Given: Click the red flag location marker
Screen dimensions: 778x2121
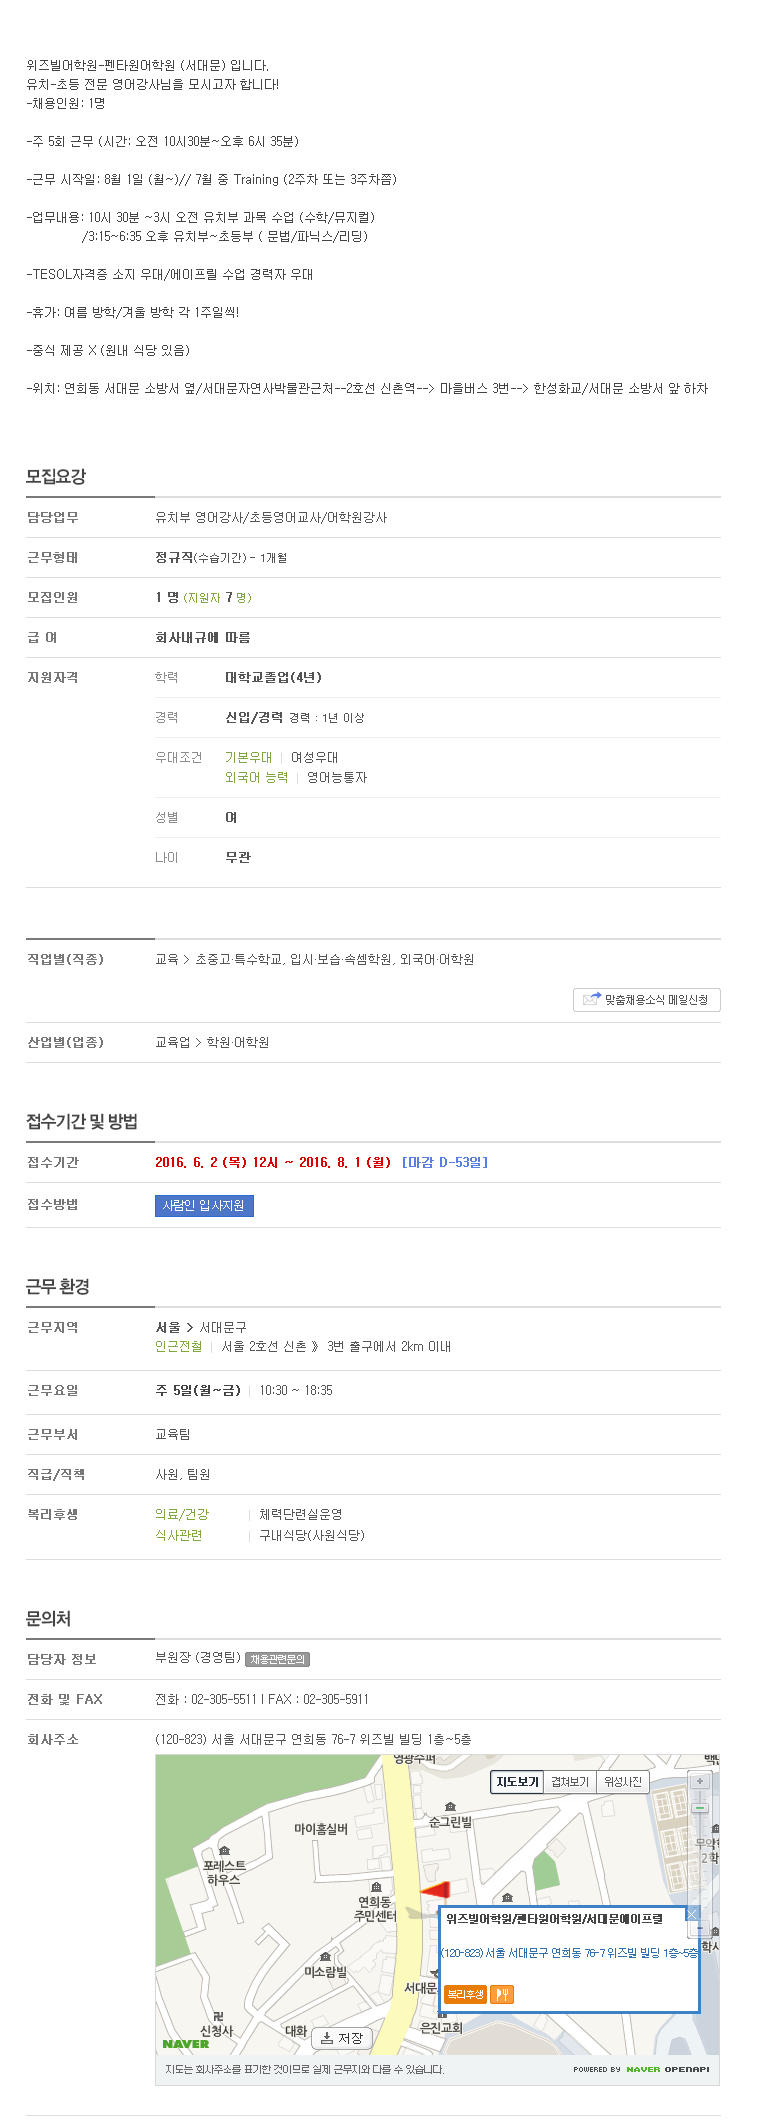Looking at the screenshot, I should [x=435, y=1890].
